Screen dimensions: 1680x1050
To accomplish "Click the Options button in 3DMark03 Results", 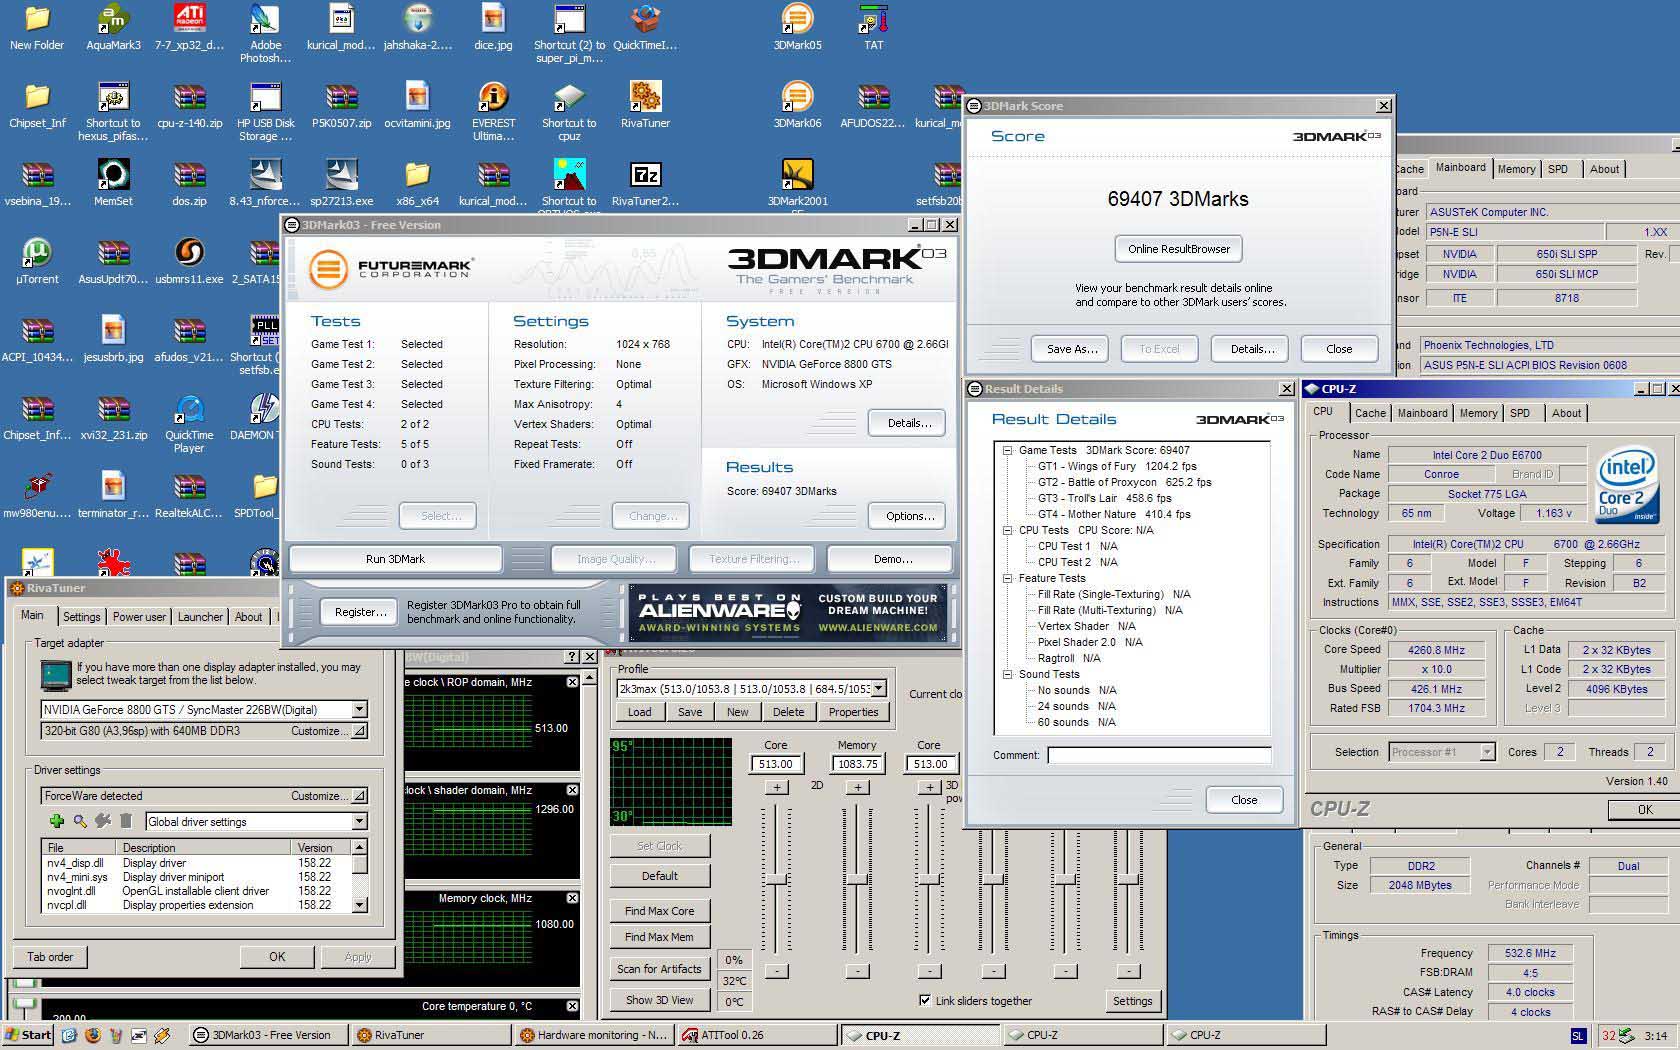I will 908,516.
